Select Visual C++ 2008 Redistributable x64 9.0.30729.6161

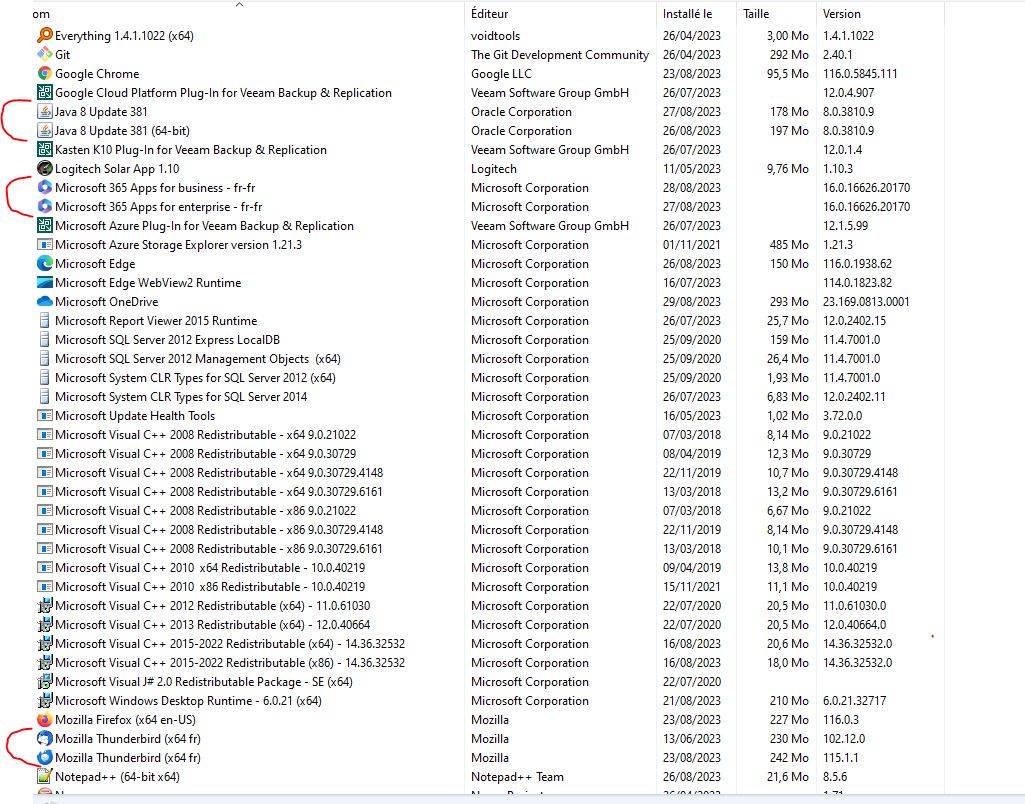pos(219,491)
